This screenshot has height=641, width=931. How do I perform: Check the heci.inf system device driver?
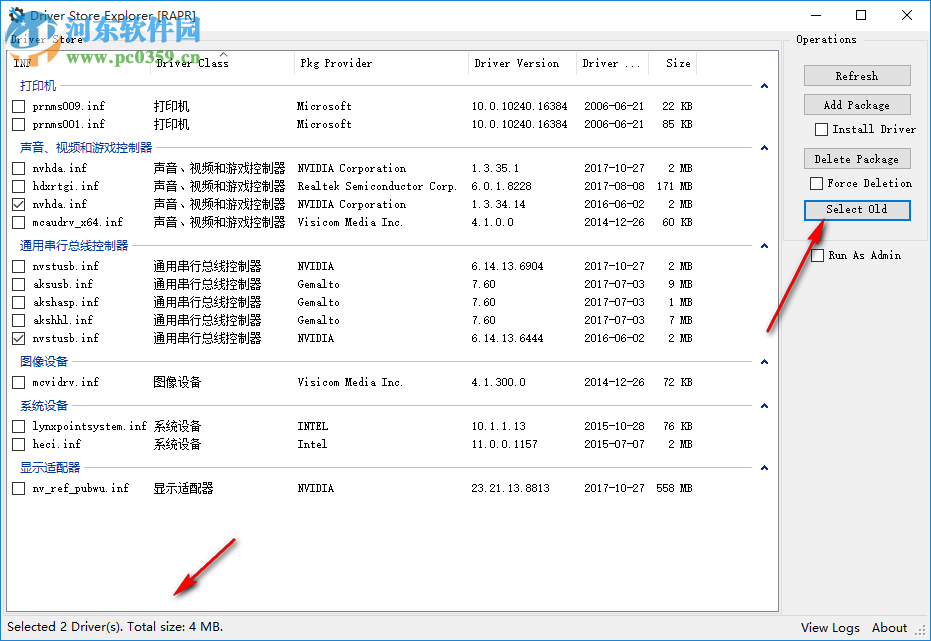point(18,444)
